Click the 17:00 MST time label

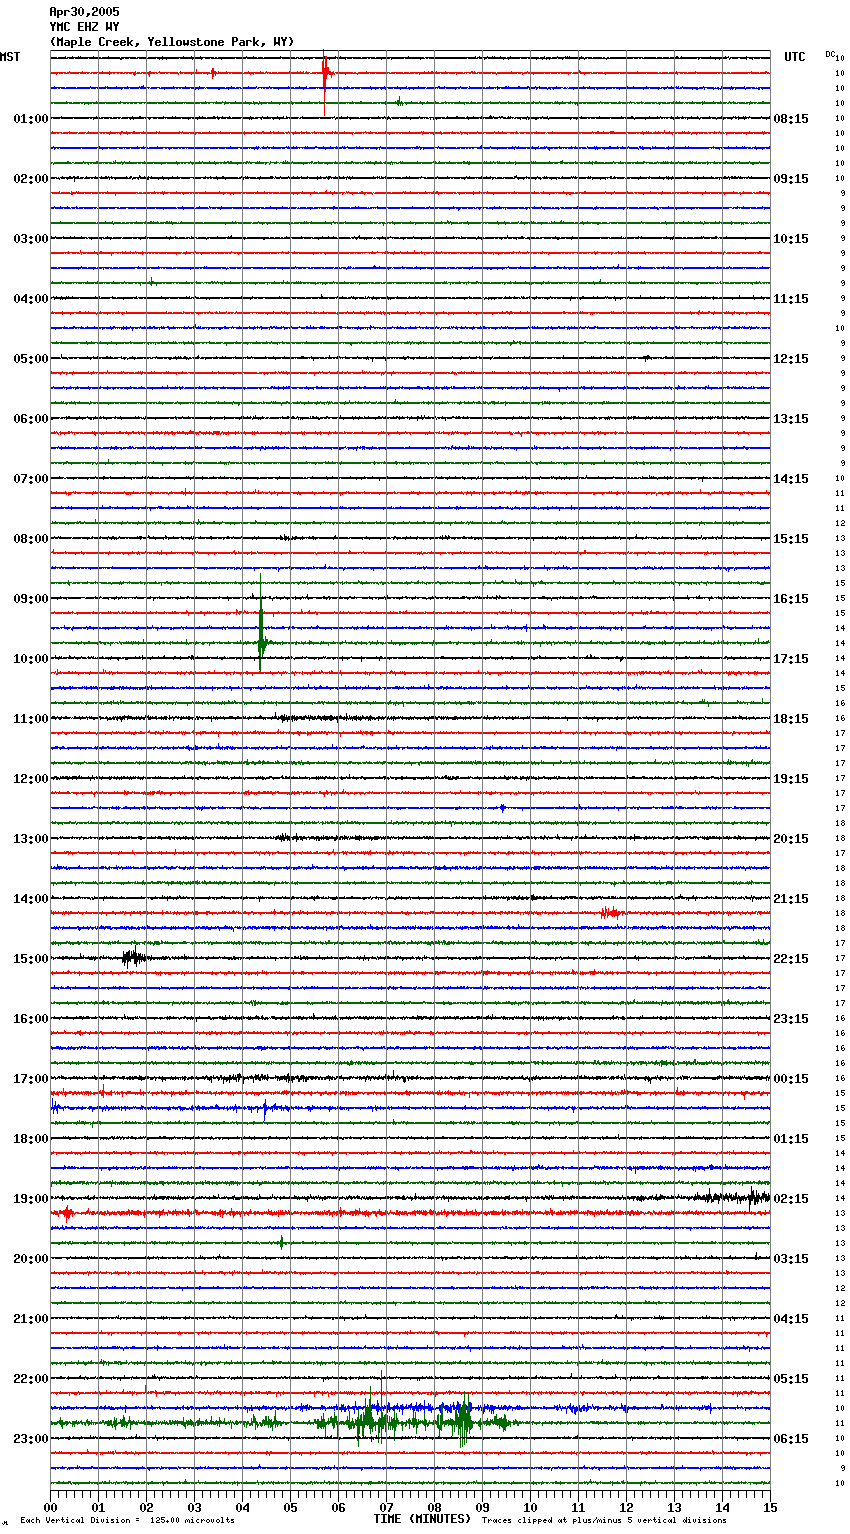[x=31, y=1079]
